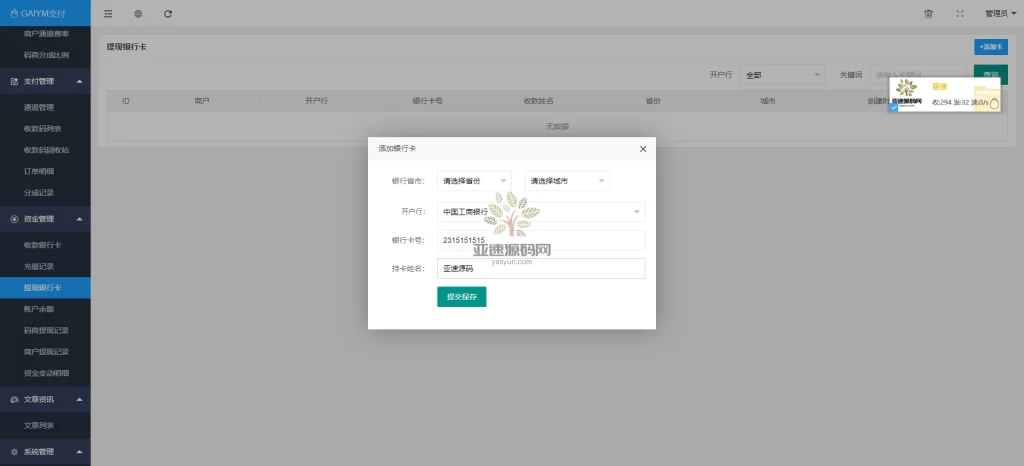Click the 收款姓名 column header

coord(539,101)
